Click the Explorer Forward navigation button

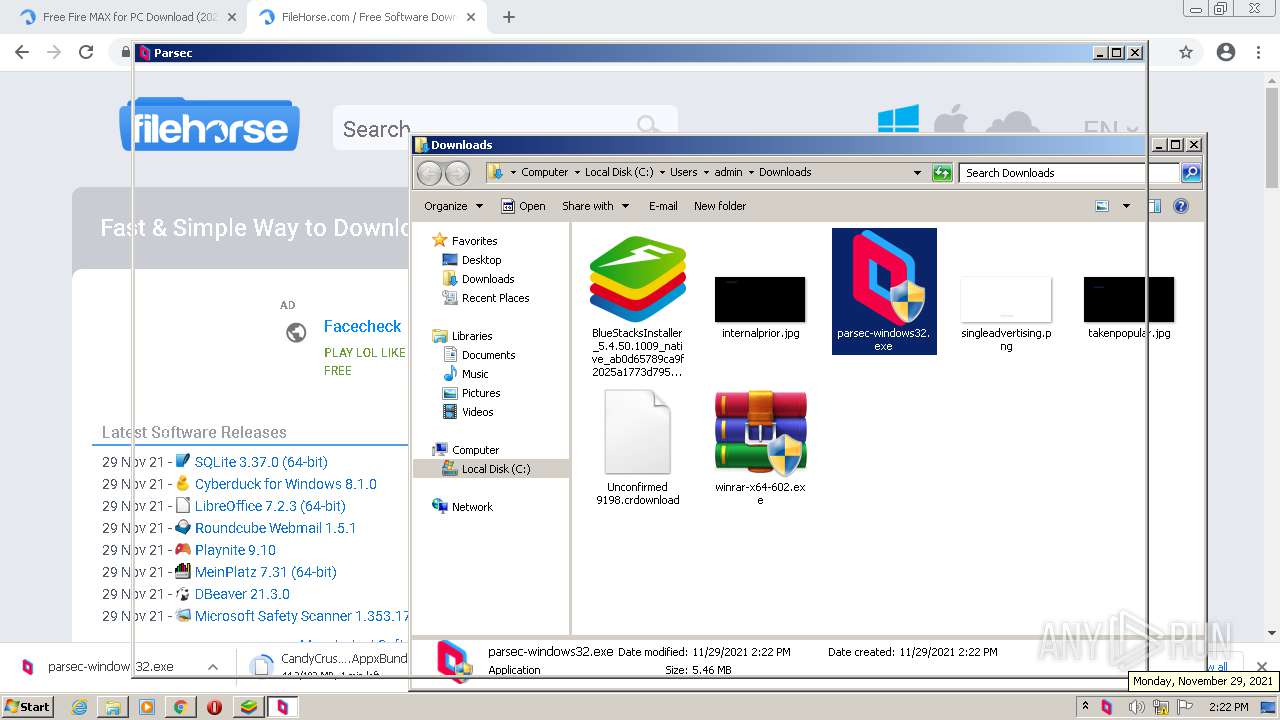(457, 173)
